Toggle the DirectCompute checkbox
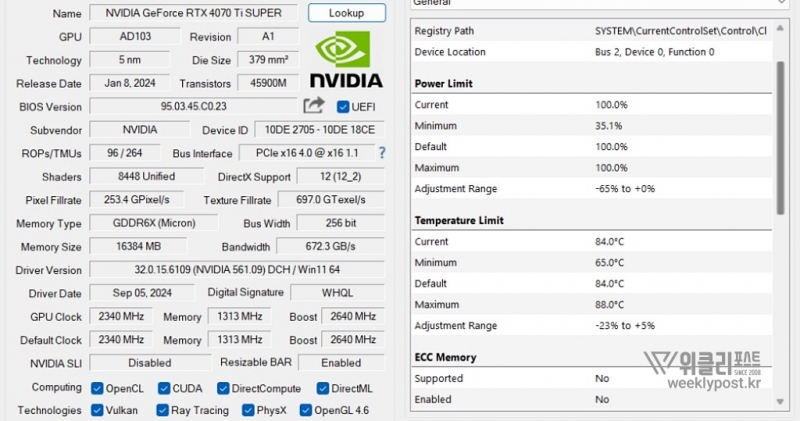 click(x=224, y=388)
